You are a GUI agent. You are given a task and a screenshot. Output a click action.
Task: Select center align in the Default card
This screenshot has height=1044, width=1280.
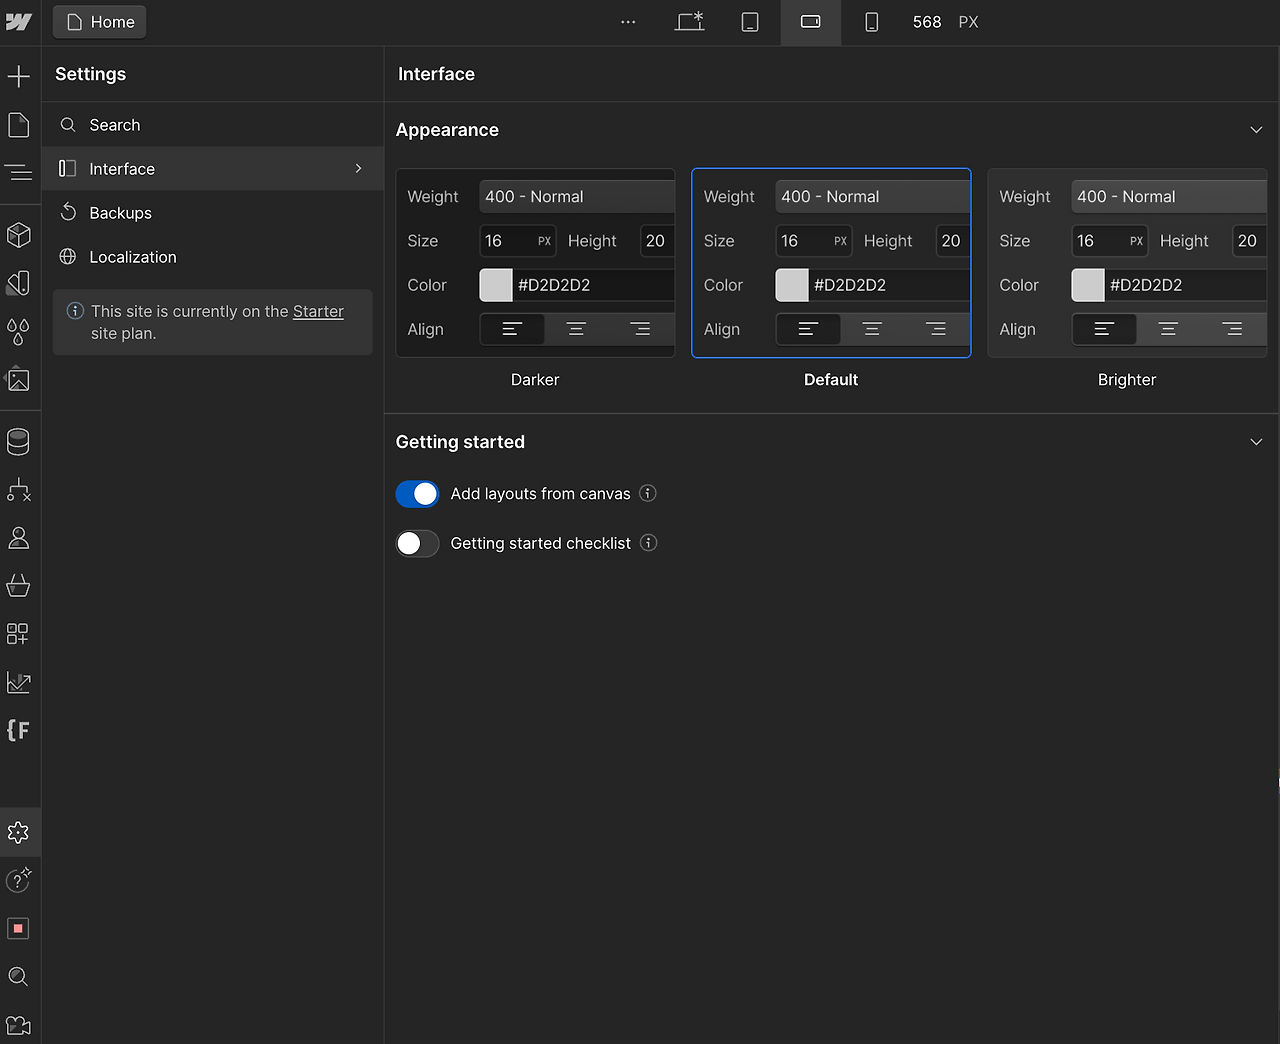(x=872, y=329)
